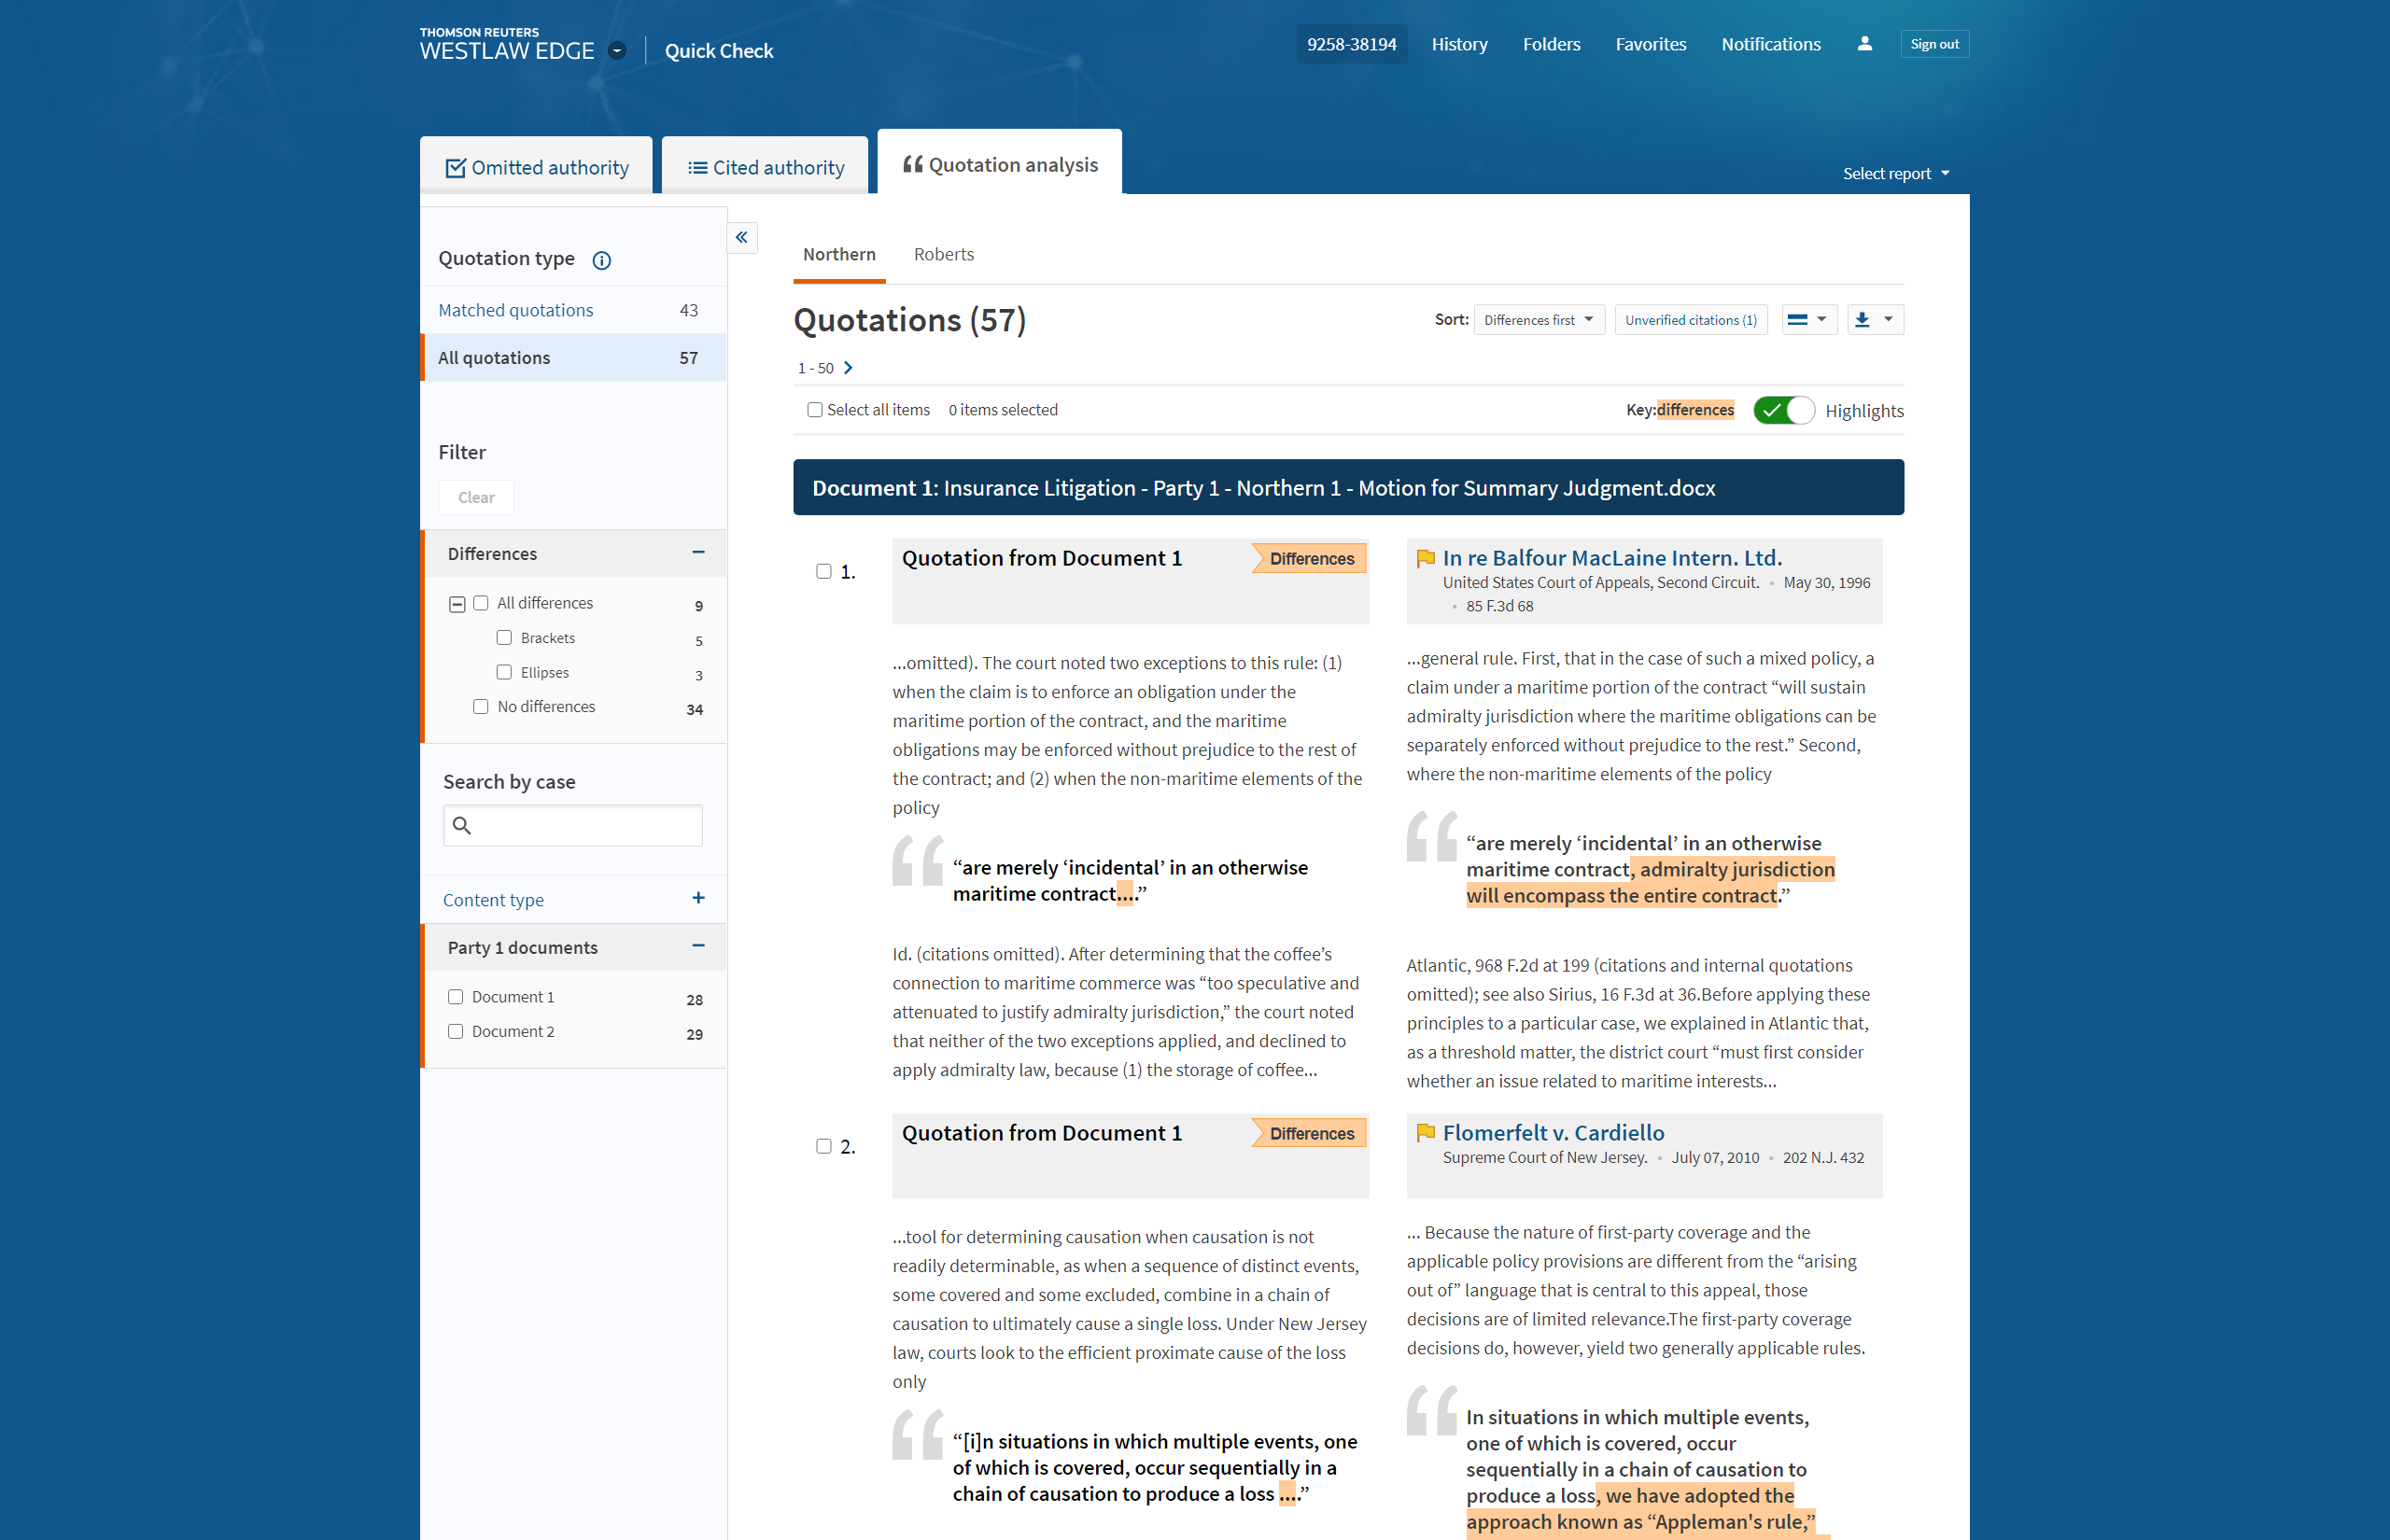Check the No differences checkbox
The width and height of the screenshot is (2390, 1540).
pos(480,707)
